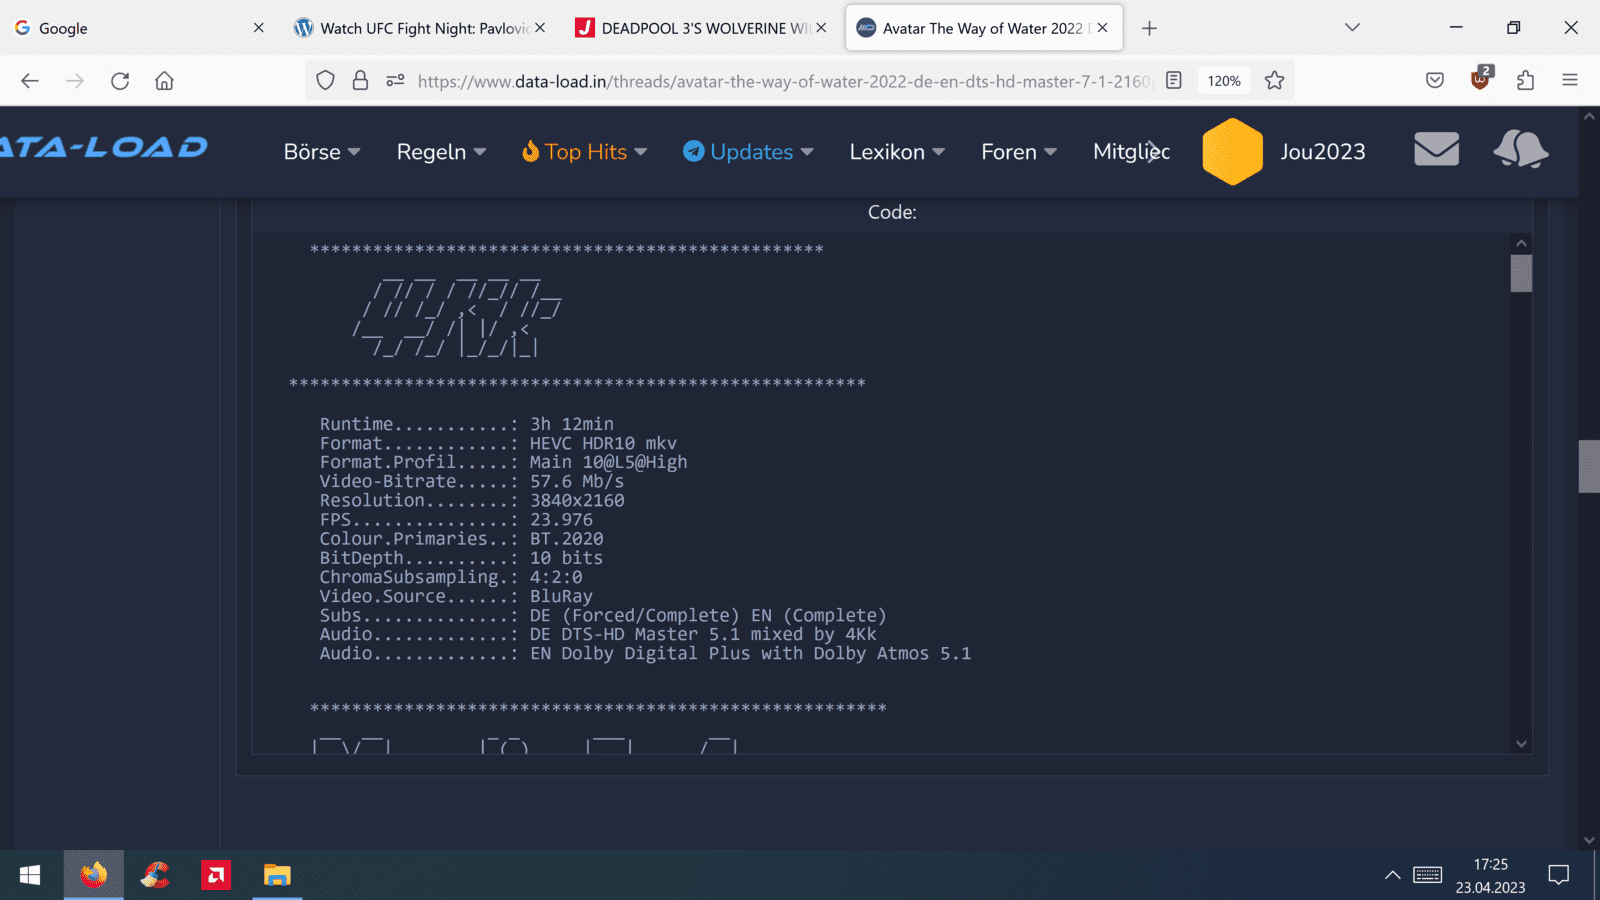Go back to the previous page
The image size is (1600, 900).
(30, 81)
